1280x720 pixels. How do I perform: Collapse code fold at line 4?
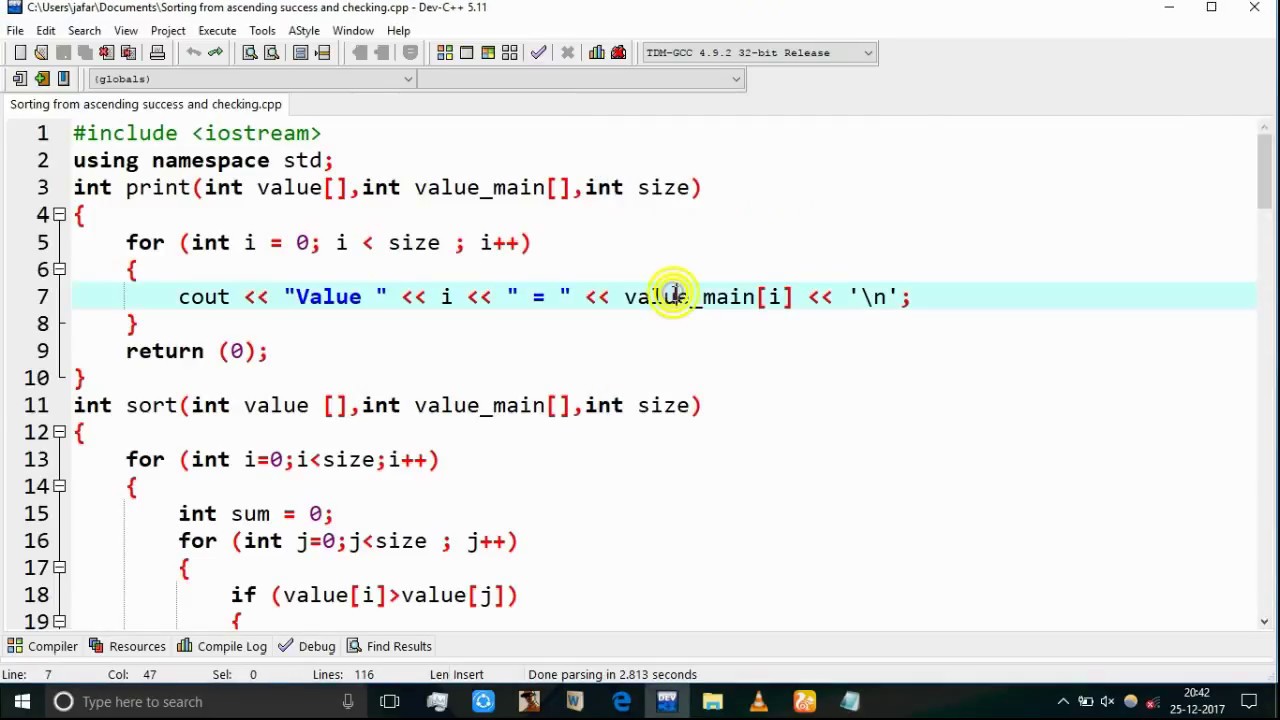tap(59, 215)
